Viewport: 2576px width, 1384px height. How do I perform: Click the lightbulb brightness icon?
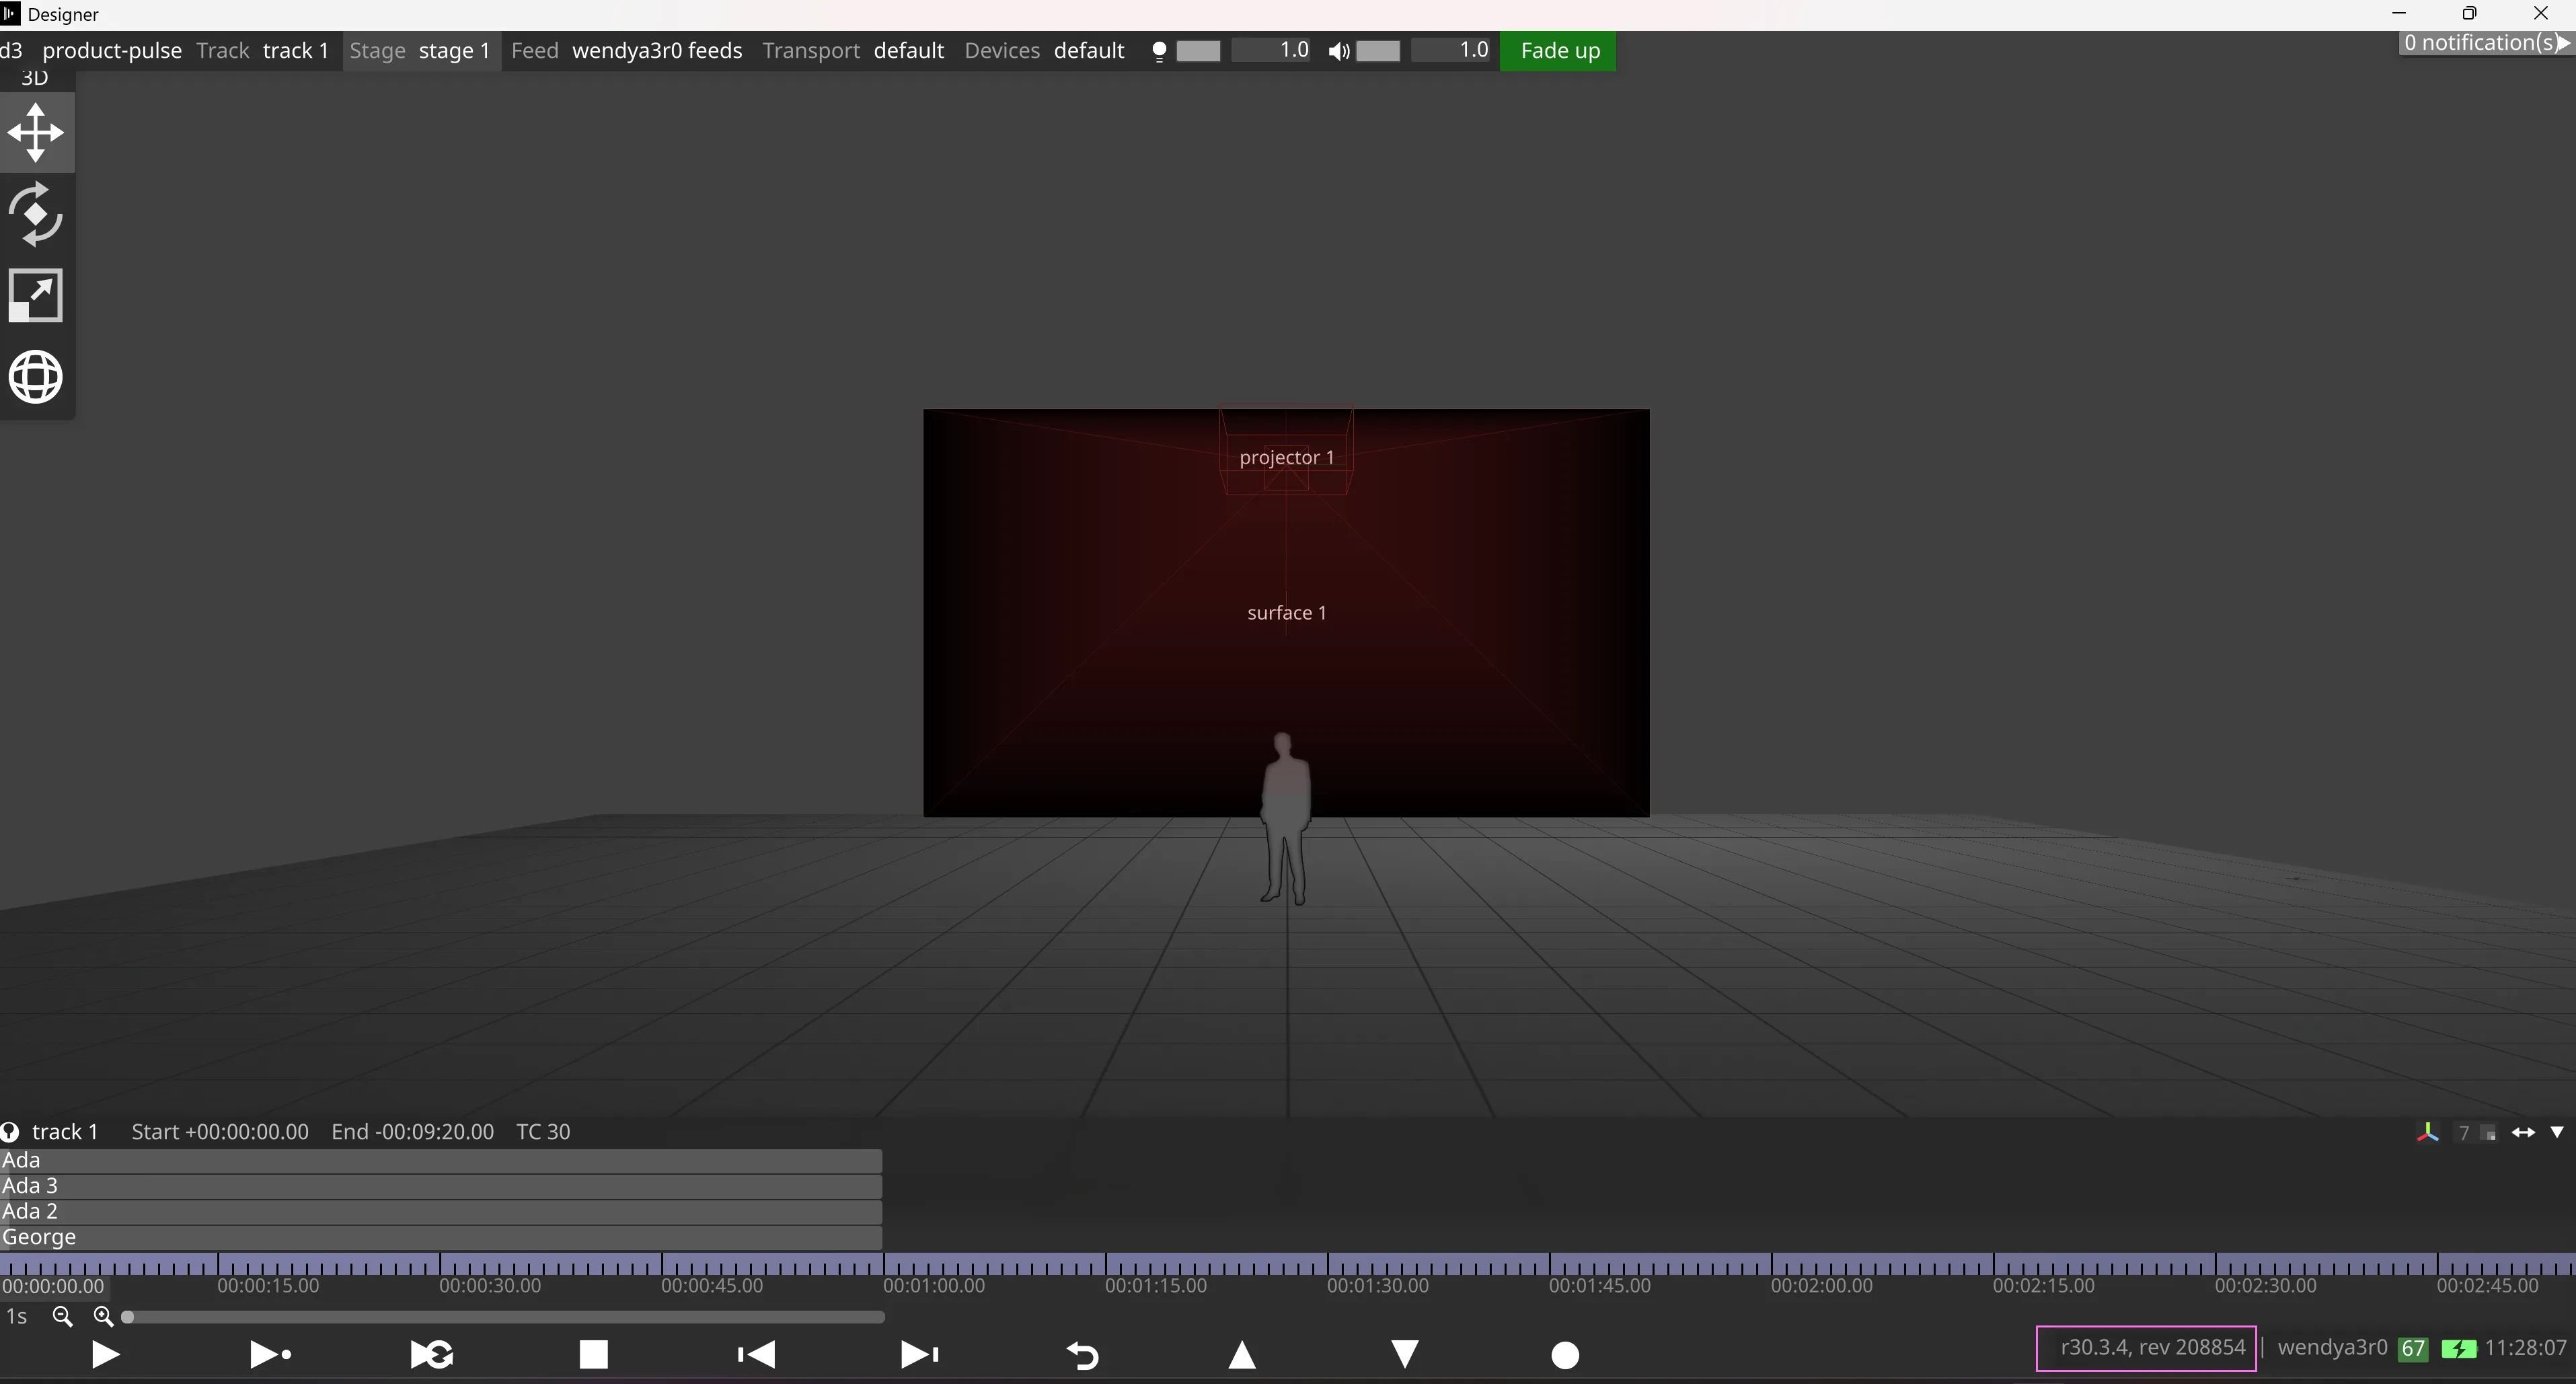point(1159,51)
